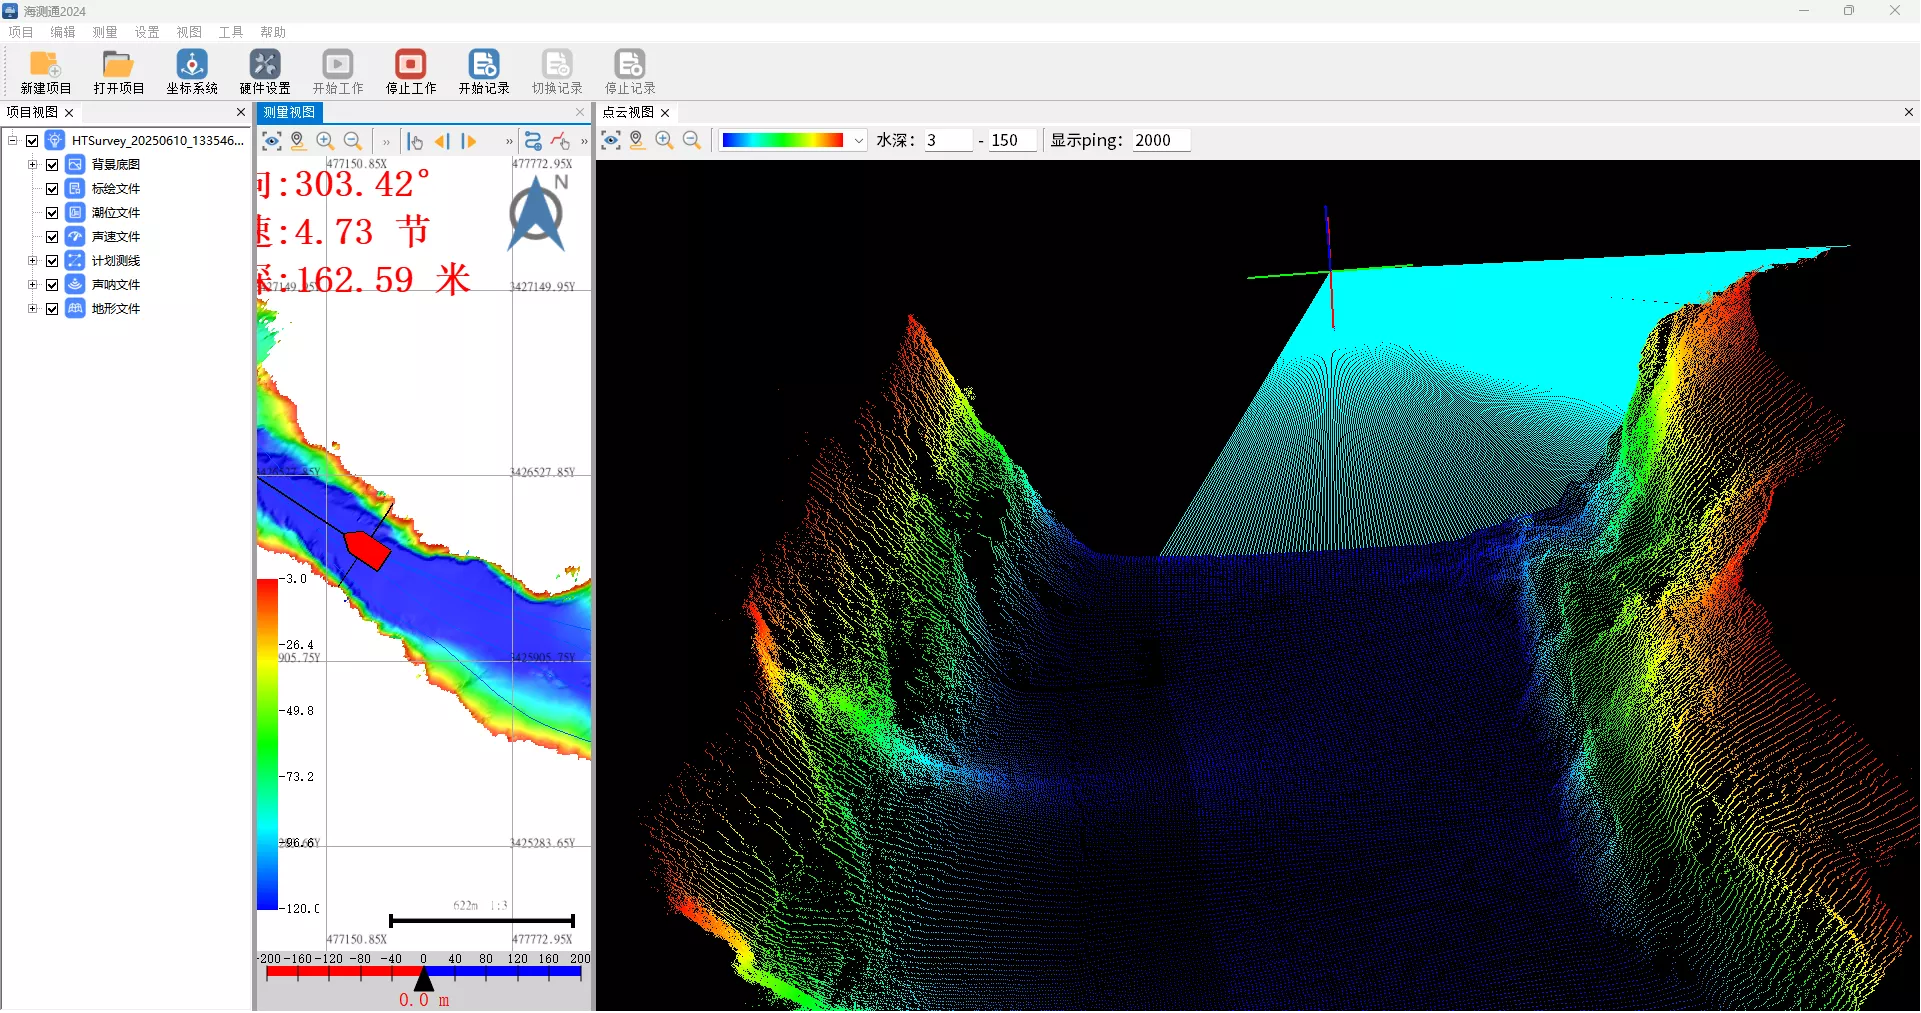Uncheck the 声速文件 checkbox
The width and height of the screenshot is (1921, 1013).
pyautogui.click(x=52, y=237)
